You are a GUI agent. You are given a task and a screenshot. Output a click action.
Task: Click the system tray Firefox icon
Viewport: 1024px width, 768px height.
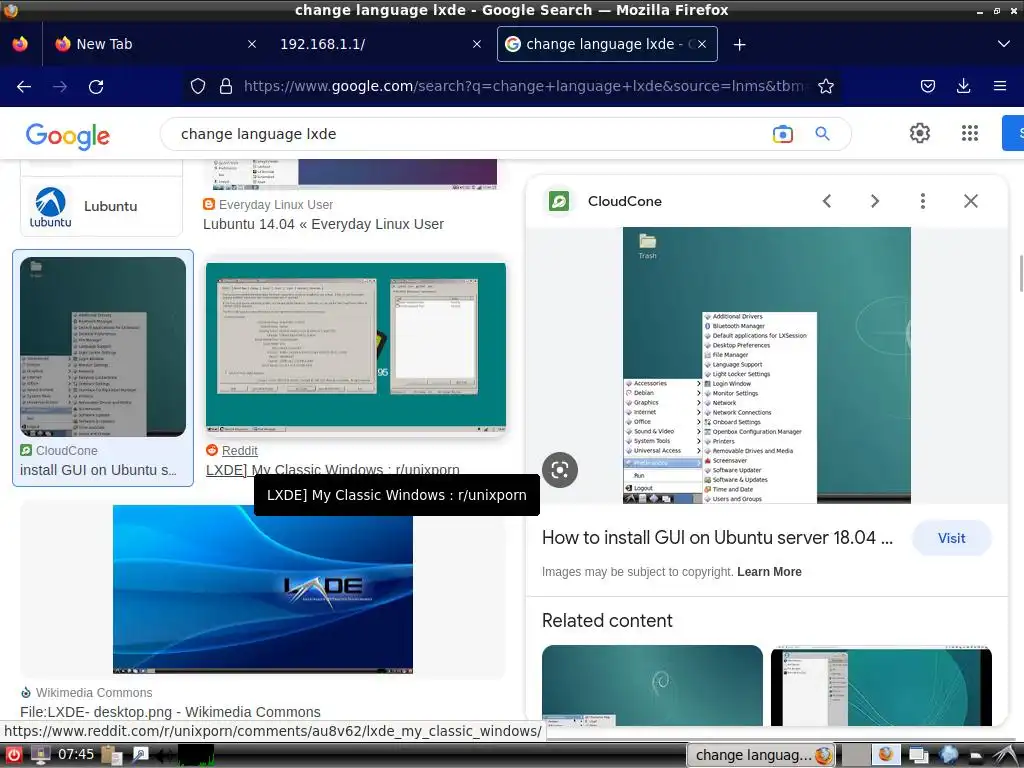click(x=885, y=755)
